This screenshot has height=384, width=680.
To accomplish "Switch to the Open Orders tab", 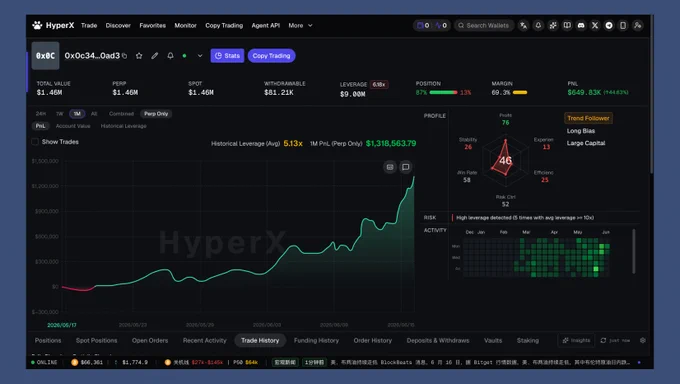I will coord(150,341).
